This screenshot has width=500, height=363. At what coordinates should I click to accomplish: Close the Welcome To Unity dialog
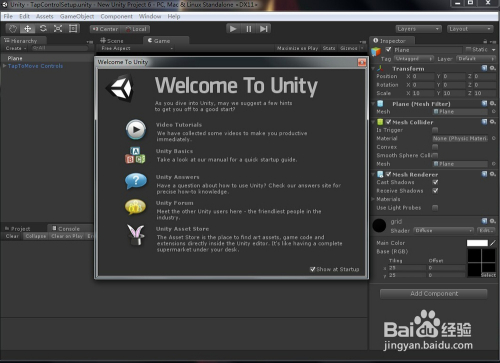[362, 62]
